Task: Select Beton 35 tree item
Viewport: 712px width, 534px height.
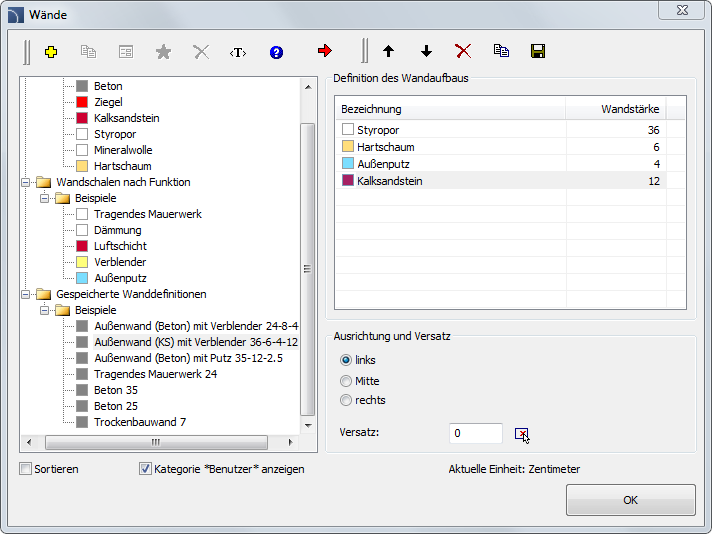Action: pyautogui.click(x=116, y=390)
